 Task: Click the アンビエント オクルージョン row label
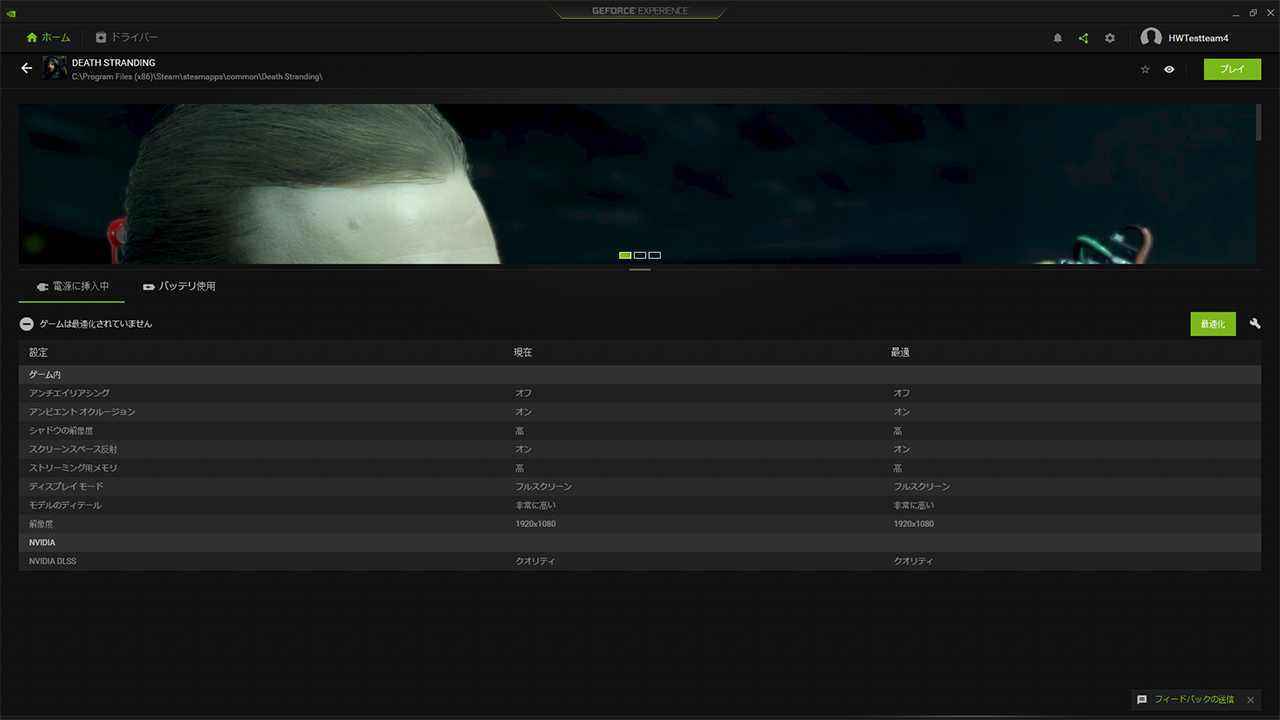click(82, 412)
